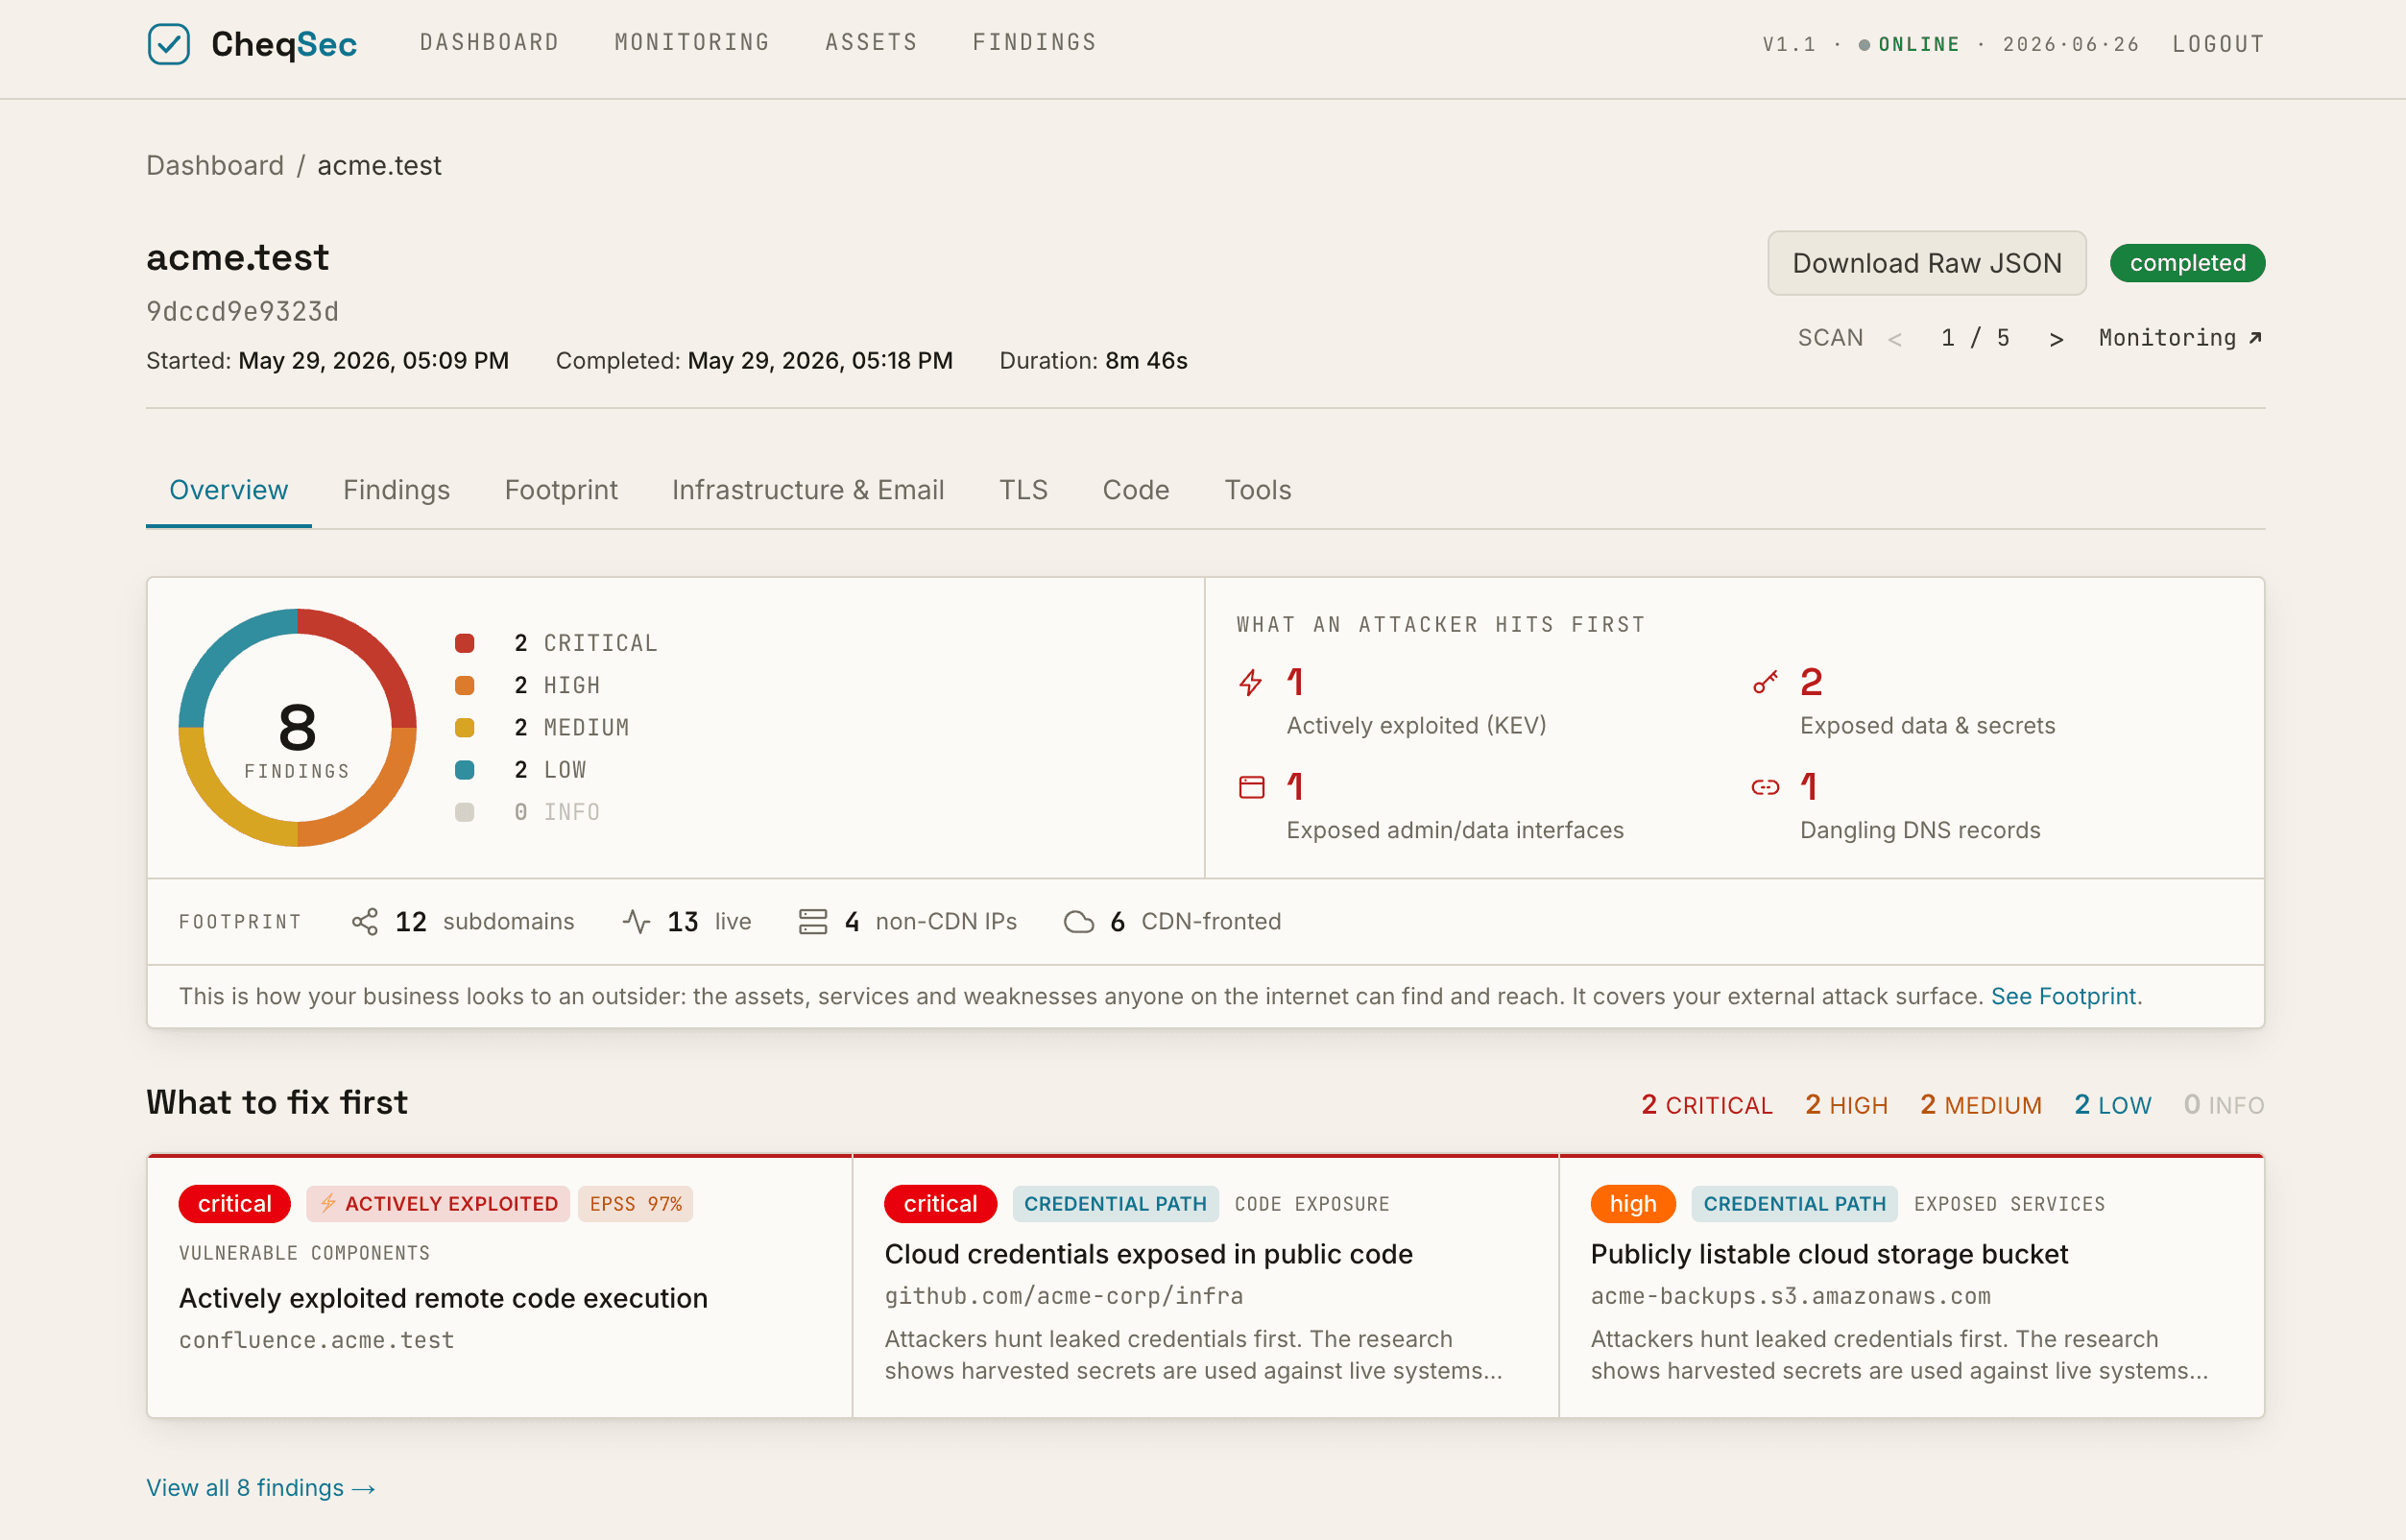Follow the See Footprint link
2406x1540 pixels.
(x=2065, y=996)
